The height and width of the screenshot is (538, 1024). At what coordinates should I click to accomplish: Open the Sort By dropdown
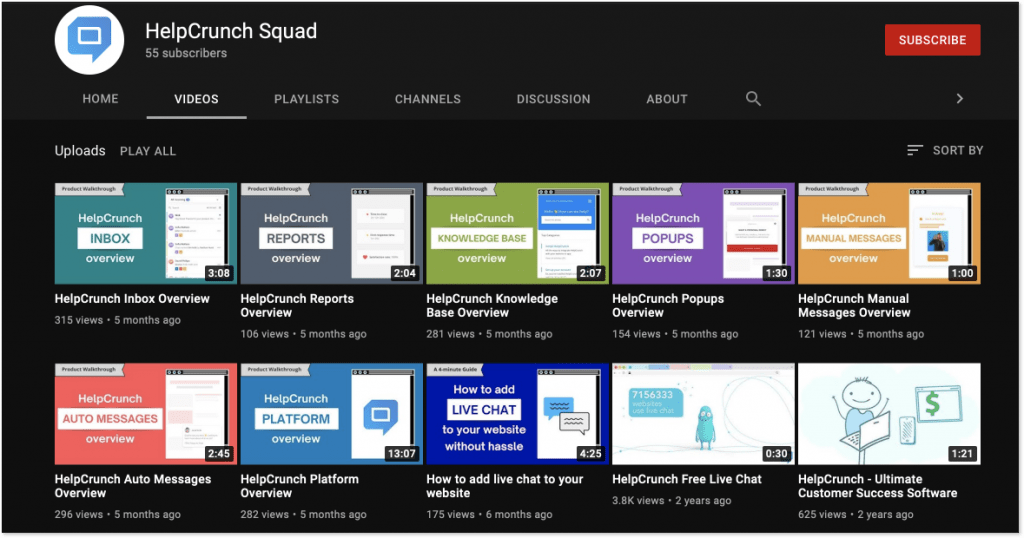coord(945,150)
